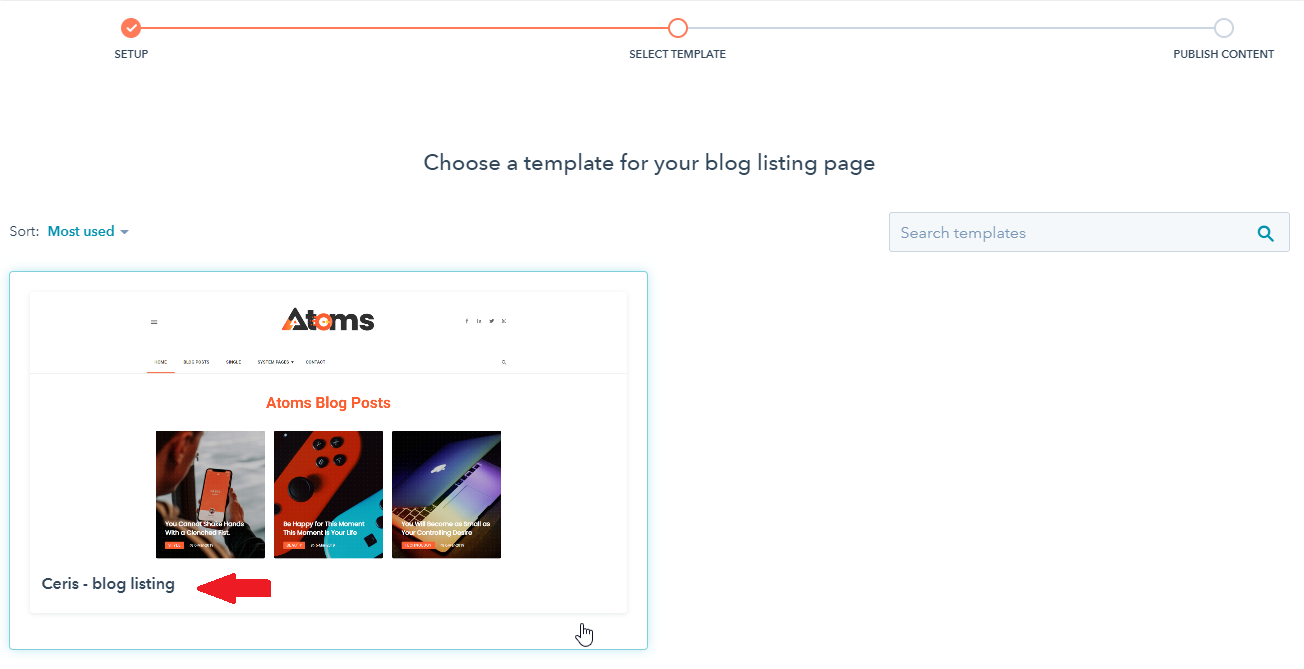1304x669 pixels.
Task: Click the Atoms logo in the preview
Action: [328, 319]
